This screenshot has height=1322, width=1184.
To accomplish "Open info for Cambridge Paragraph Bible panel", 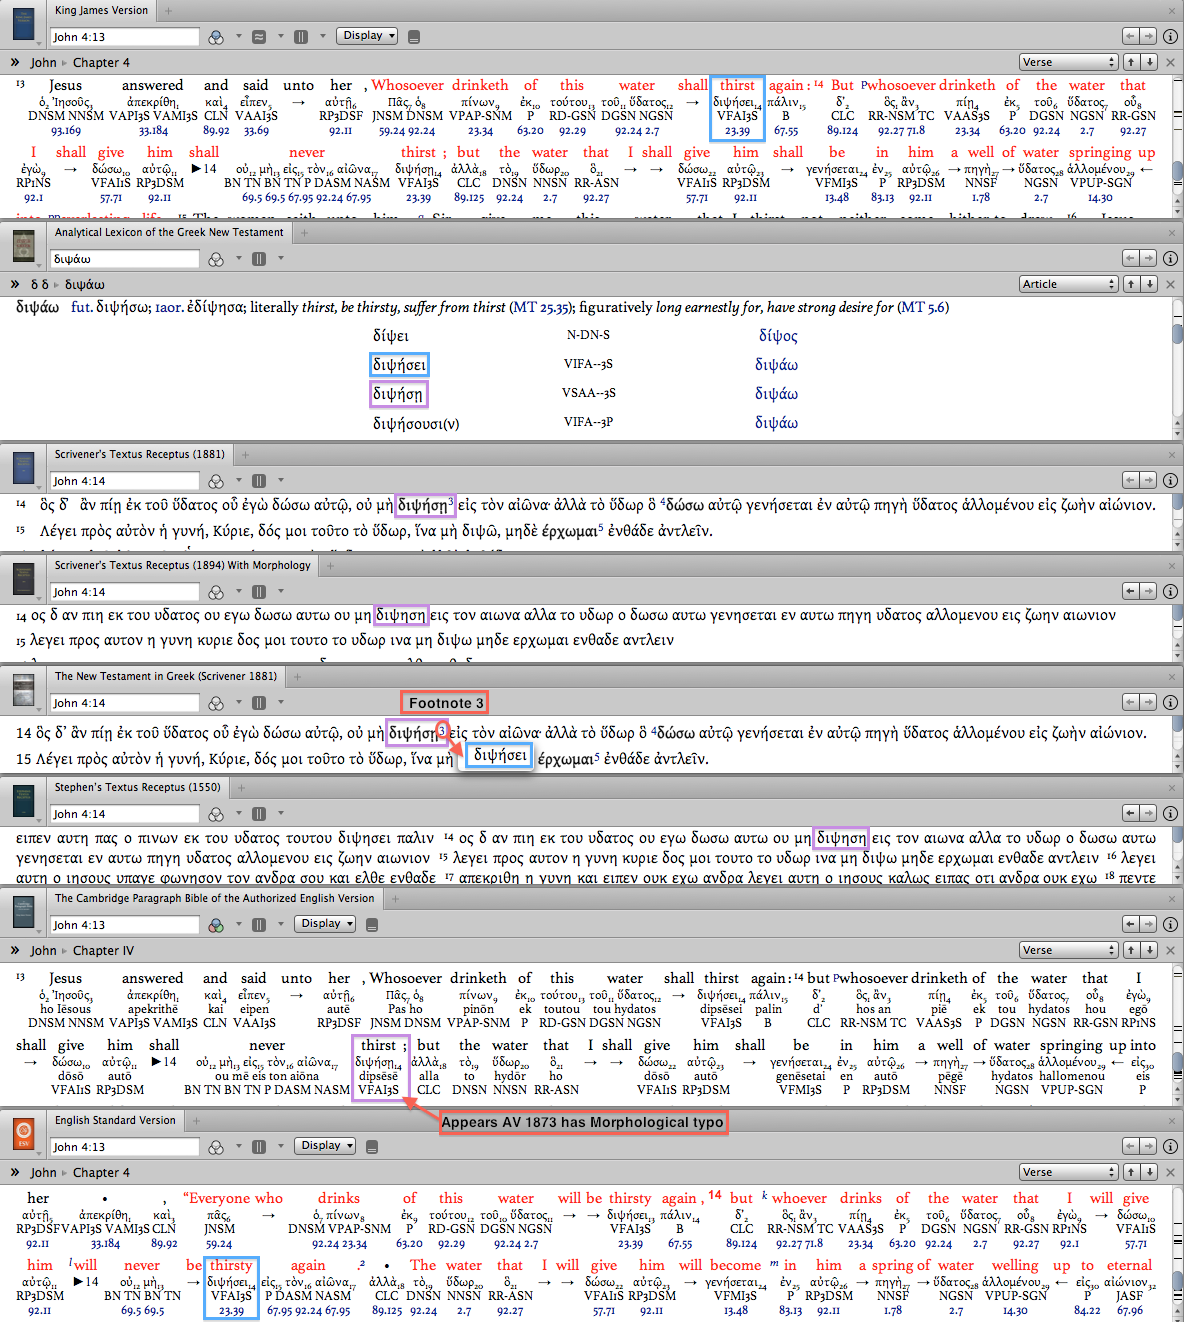I will (x=1170, y=924).
